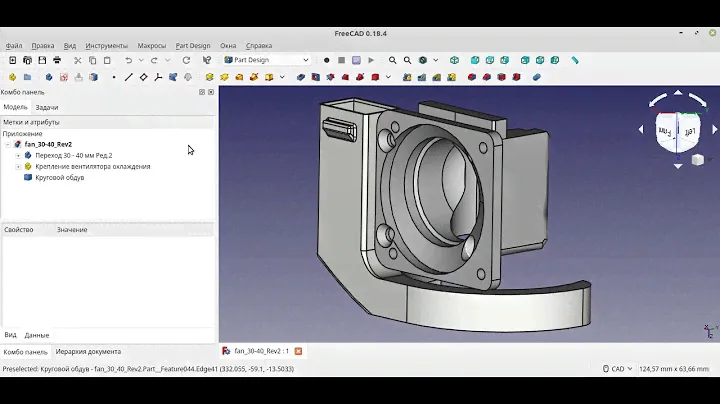Click the Cut scissors icon

pos(77,60)
